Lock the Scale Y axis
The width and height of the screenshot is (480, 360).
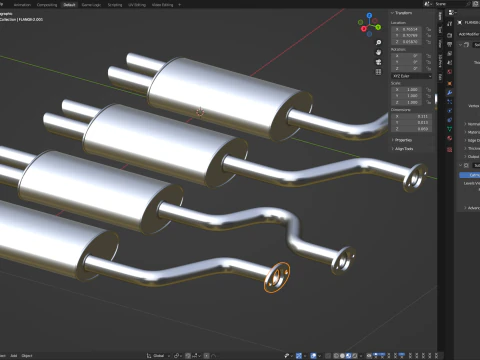point(428,96)
